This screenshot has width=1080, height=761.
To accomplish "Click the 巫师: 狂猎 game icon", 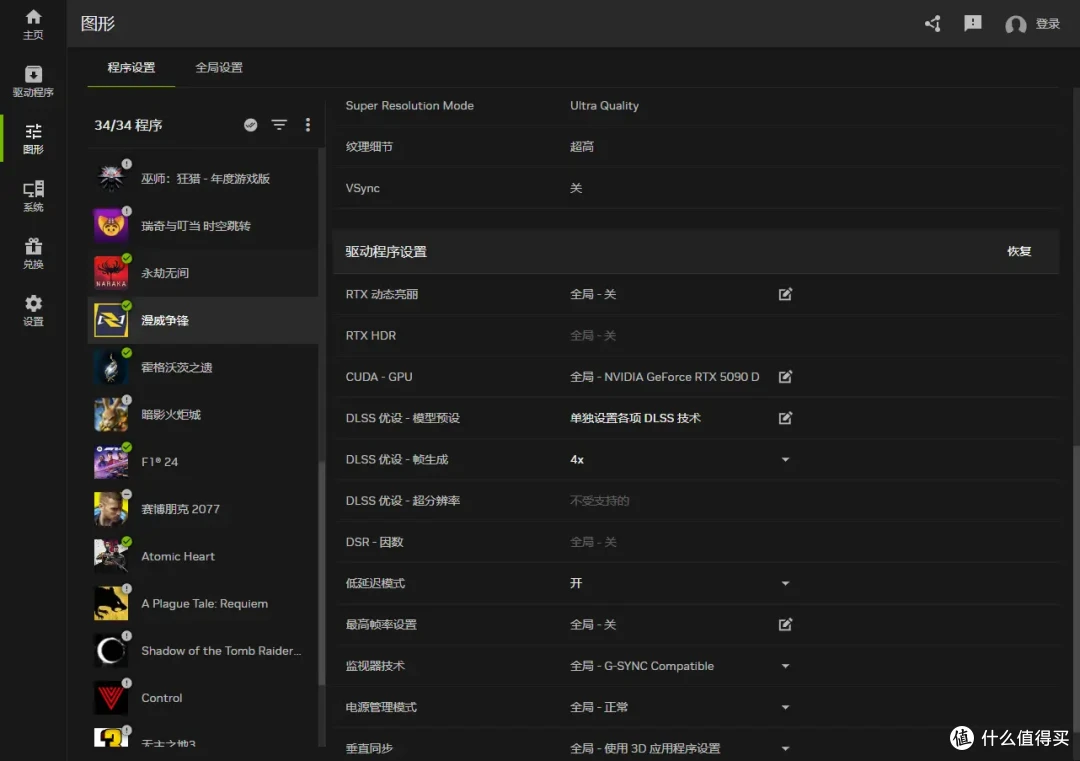I will tap(111, 178).
